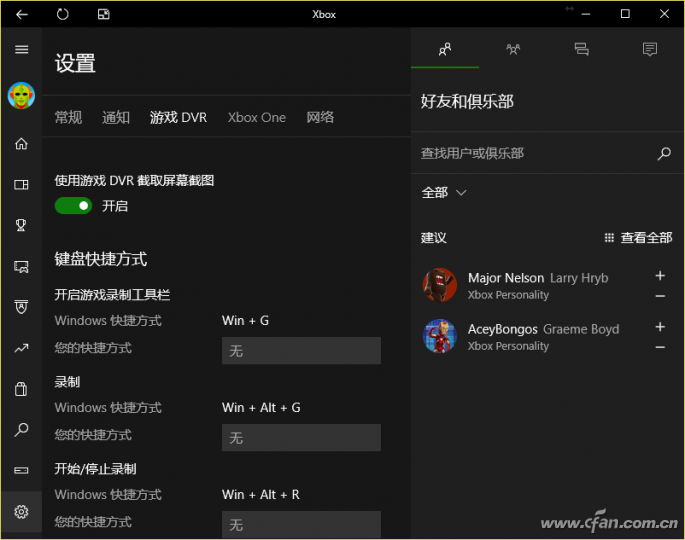Open the hamburger navigation menu

[21, 49]
